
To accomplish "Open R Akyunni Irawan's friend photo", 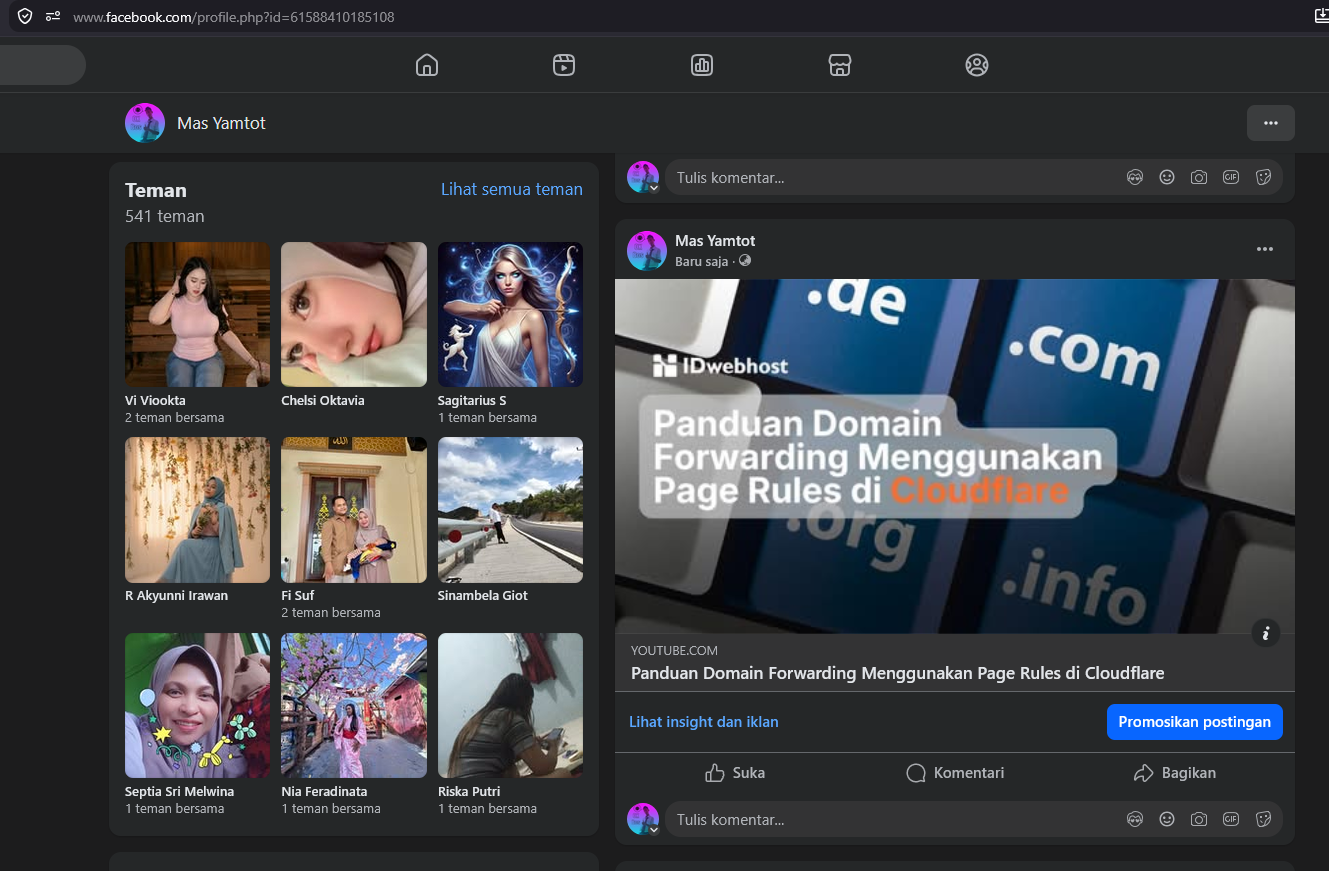I will pyautogui.click(x=197, y=510).
